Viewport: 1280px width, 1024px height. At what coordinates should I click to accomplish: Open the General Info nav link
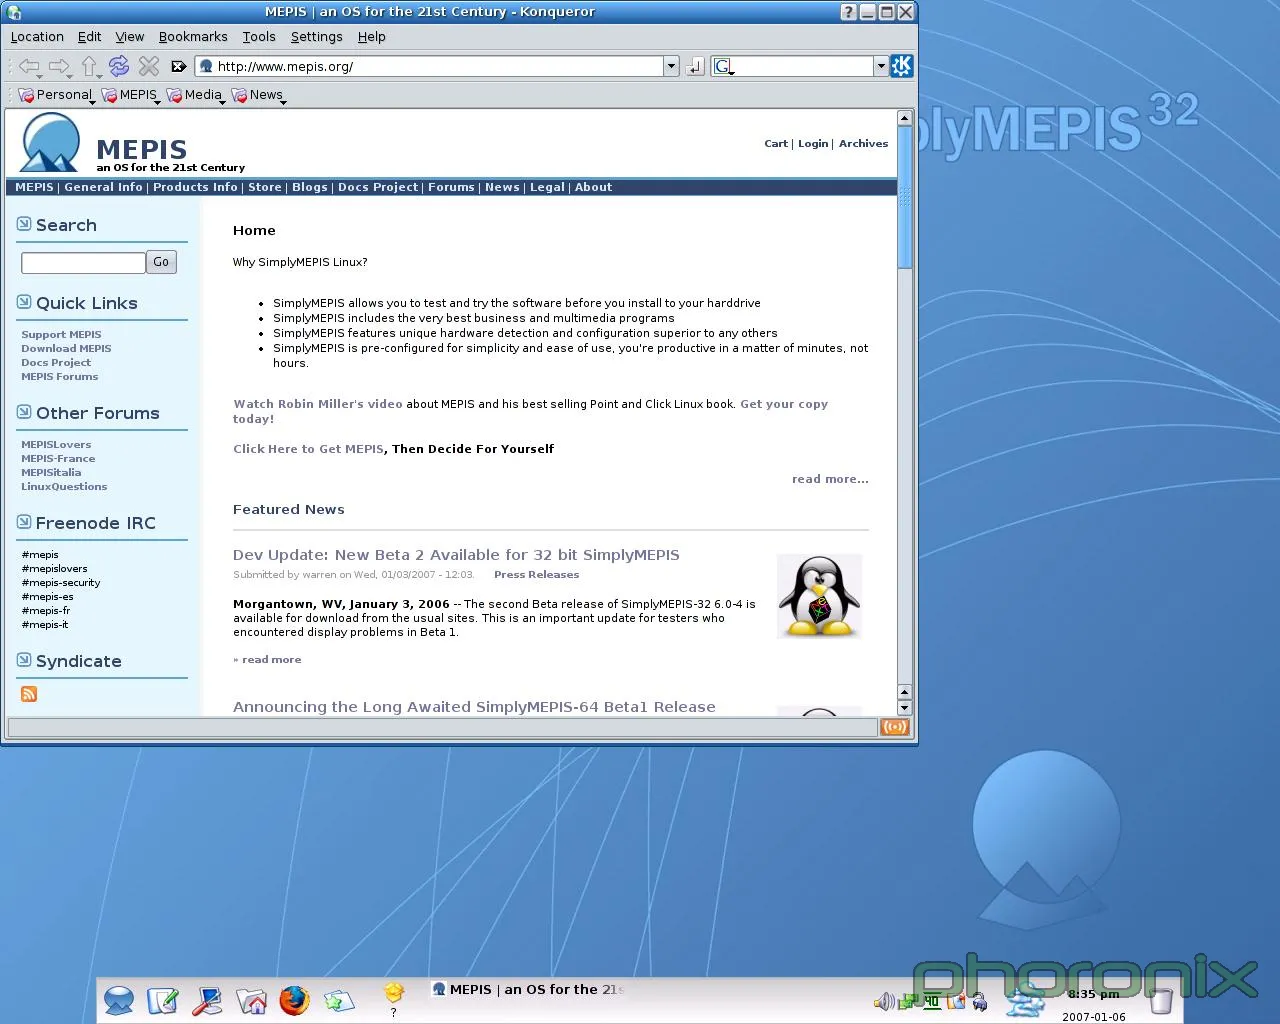103,187
